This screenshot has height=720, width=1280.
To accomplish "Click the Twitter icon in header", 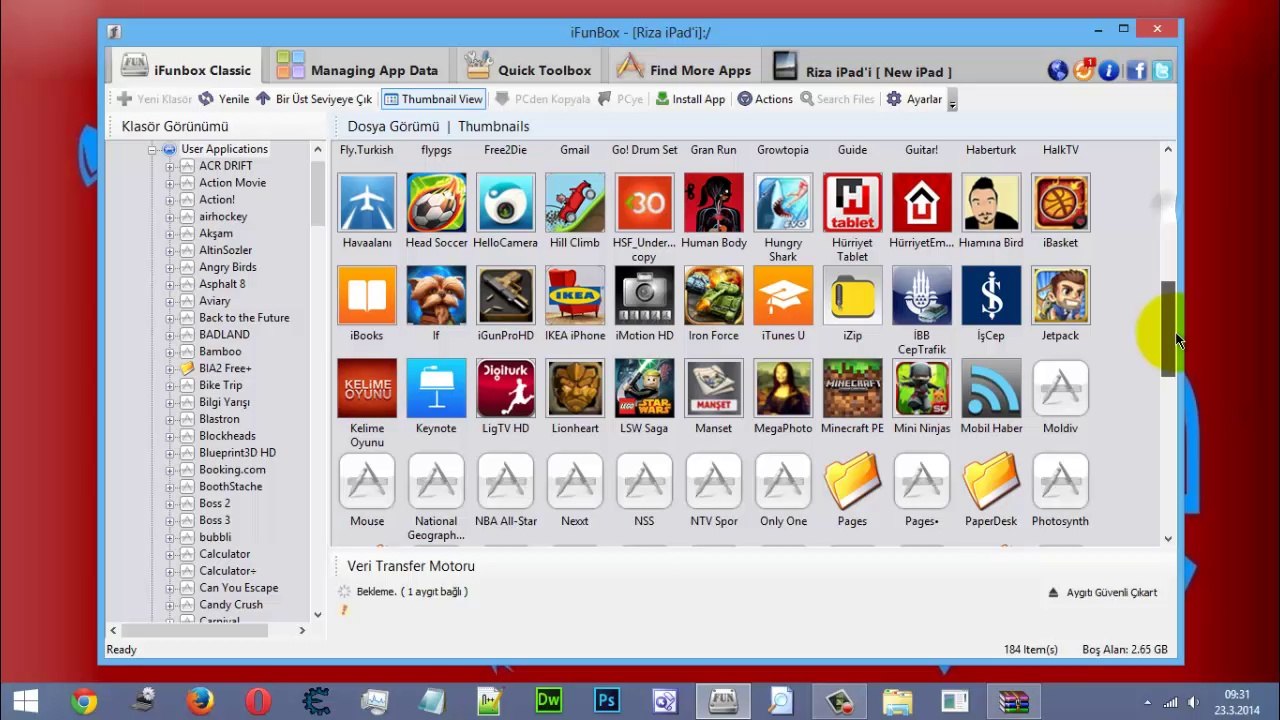I will (x=1162, y=70).
